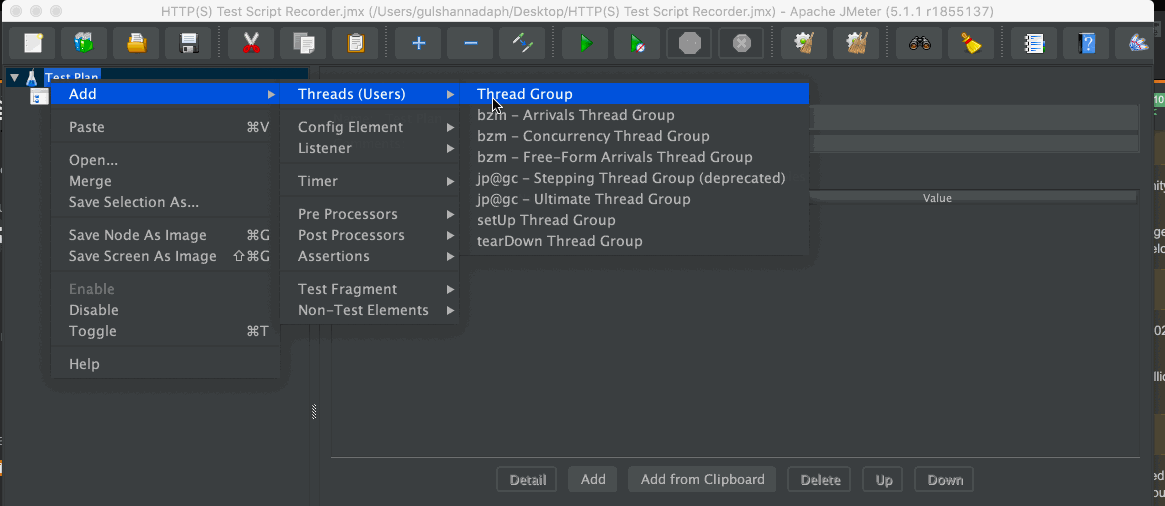The image size is (1165, 506).
Task: Click the Add button below variables table
Action: pyautogui.click(x=593, y=479)
